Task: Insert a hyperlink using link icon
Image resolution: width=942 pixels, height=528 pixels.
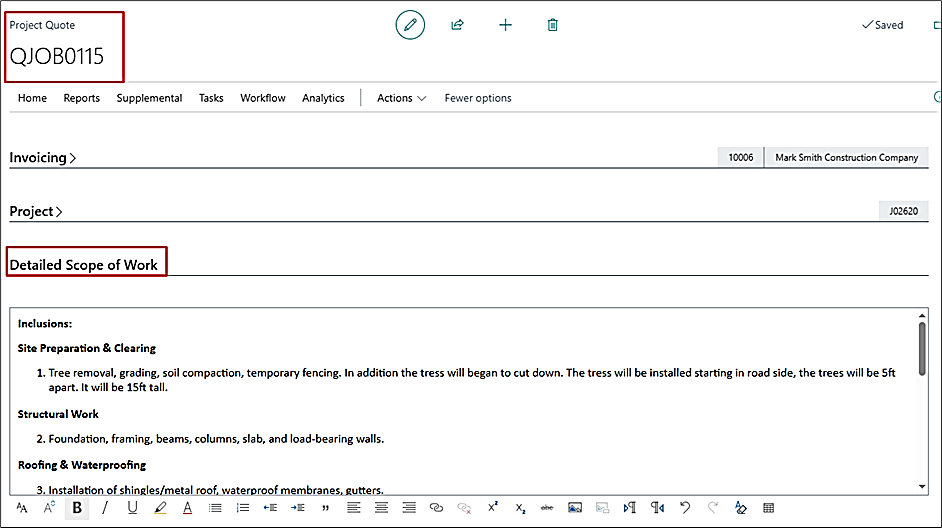Action: pos(436,508)
